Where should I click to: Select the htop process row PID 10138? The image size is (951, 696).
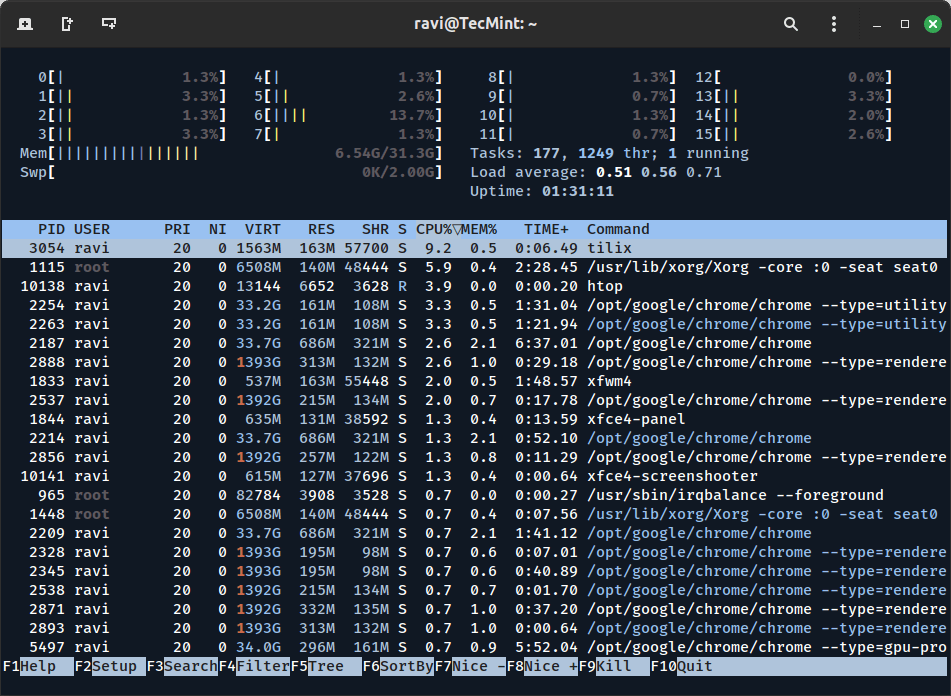pyautogui.click(x=474, y=286)
